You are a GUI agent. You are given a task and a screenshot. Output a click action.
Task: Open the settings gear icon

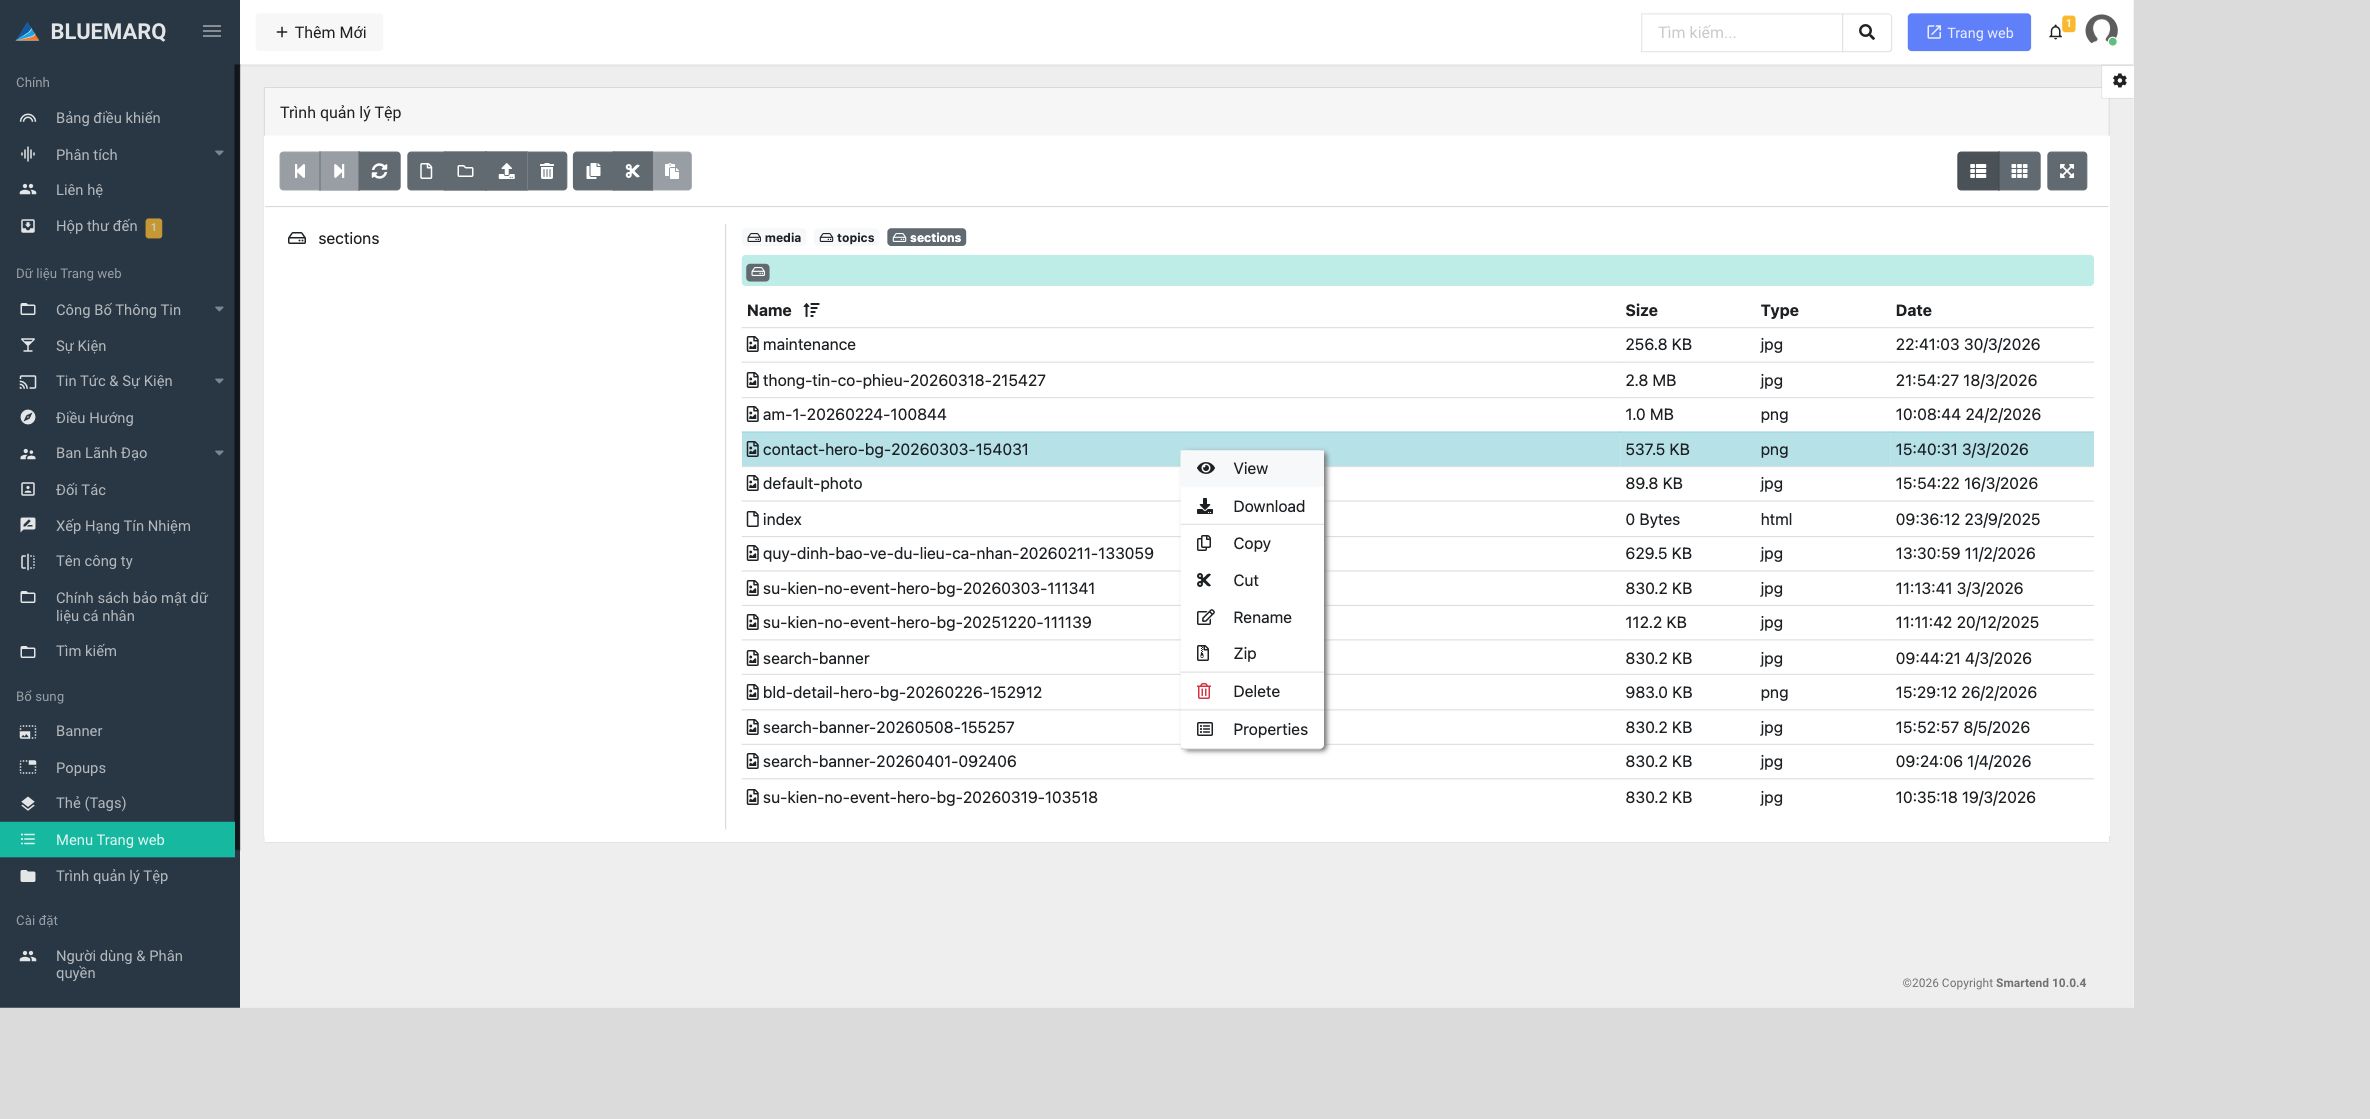[2120, 81]
